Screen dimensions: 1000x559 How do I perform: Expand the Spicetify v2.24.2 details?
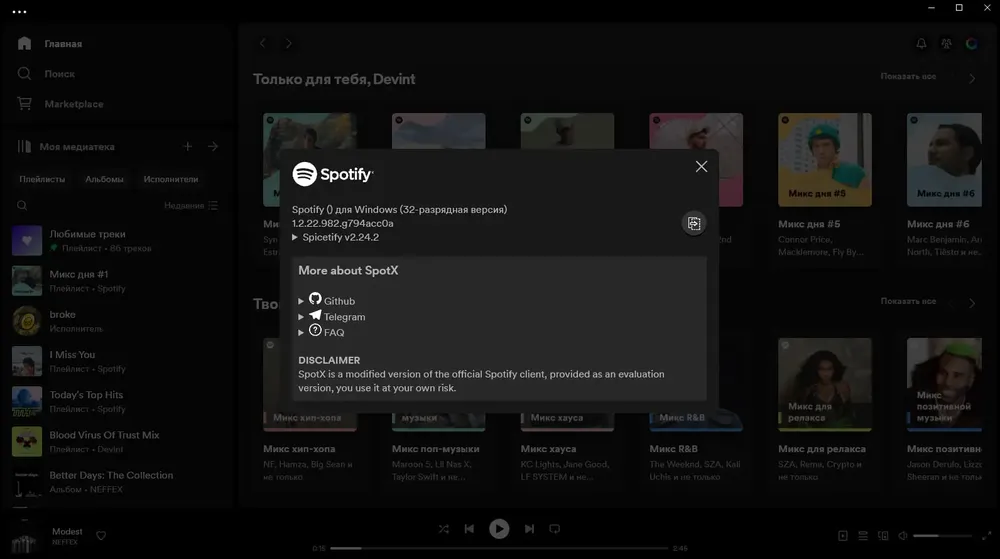click(x=335, y=237)
